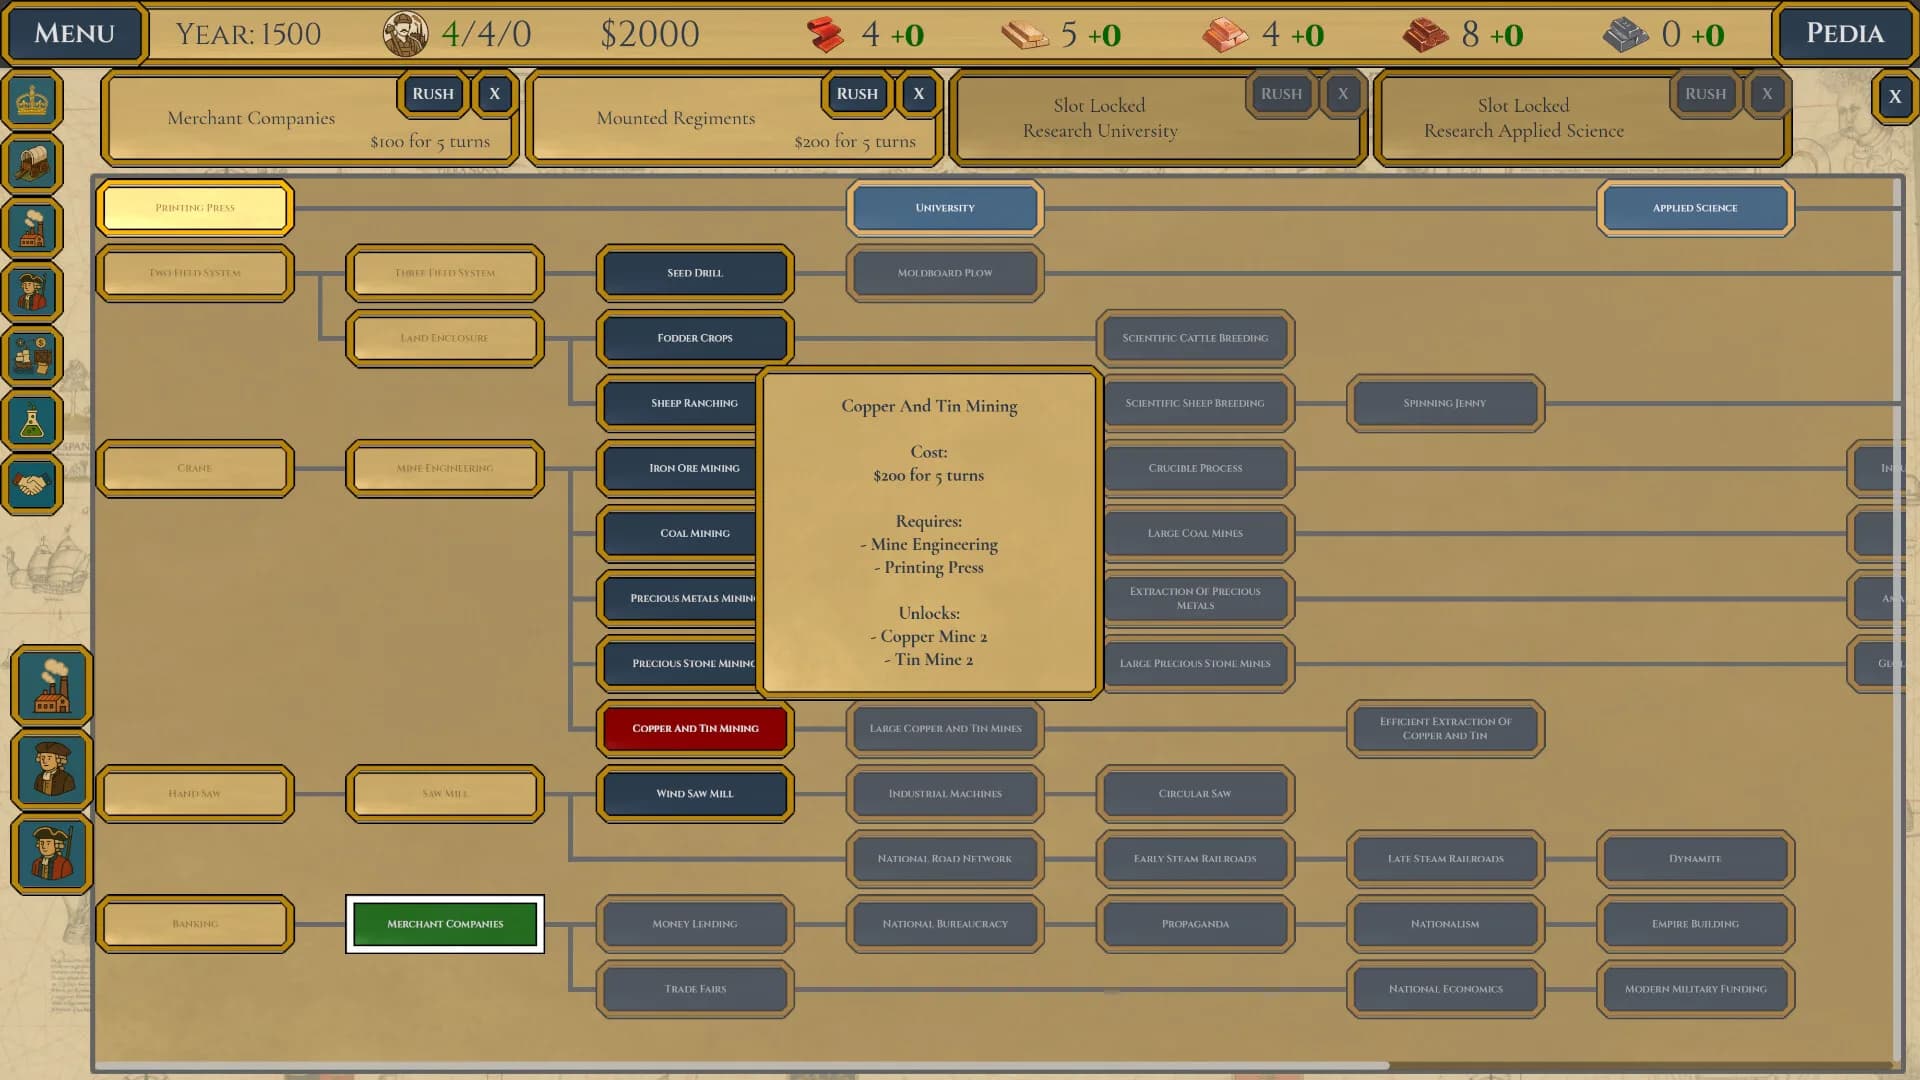Select the Coal Mining technology
1920x1080 pixels.
tap(680, 533)
